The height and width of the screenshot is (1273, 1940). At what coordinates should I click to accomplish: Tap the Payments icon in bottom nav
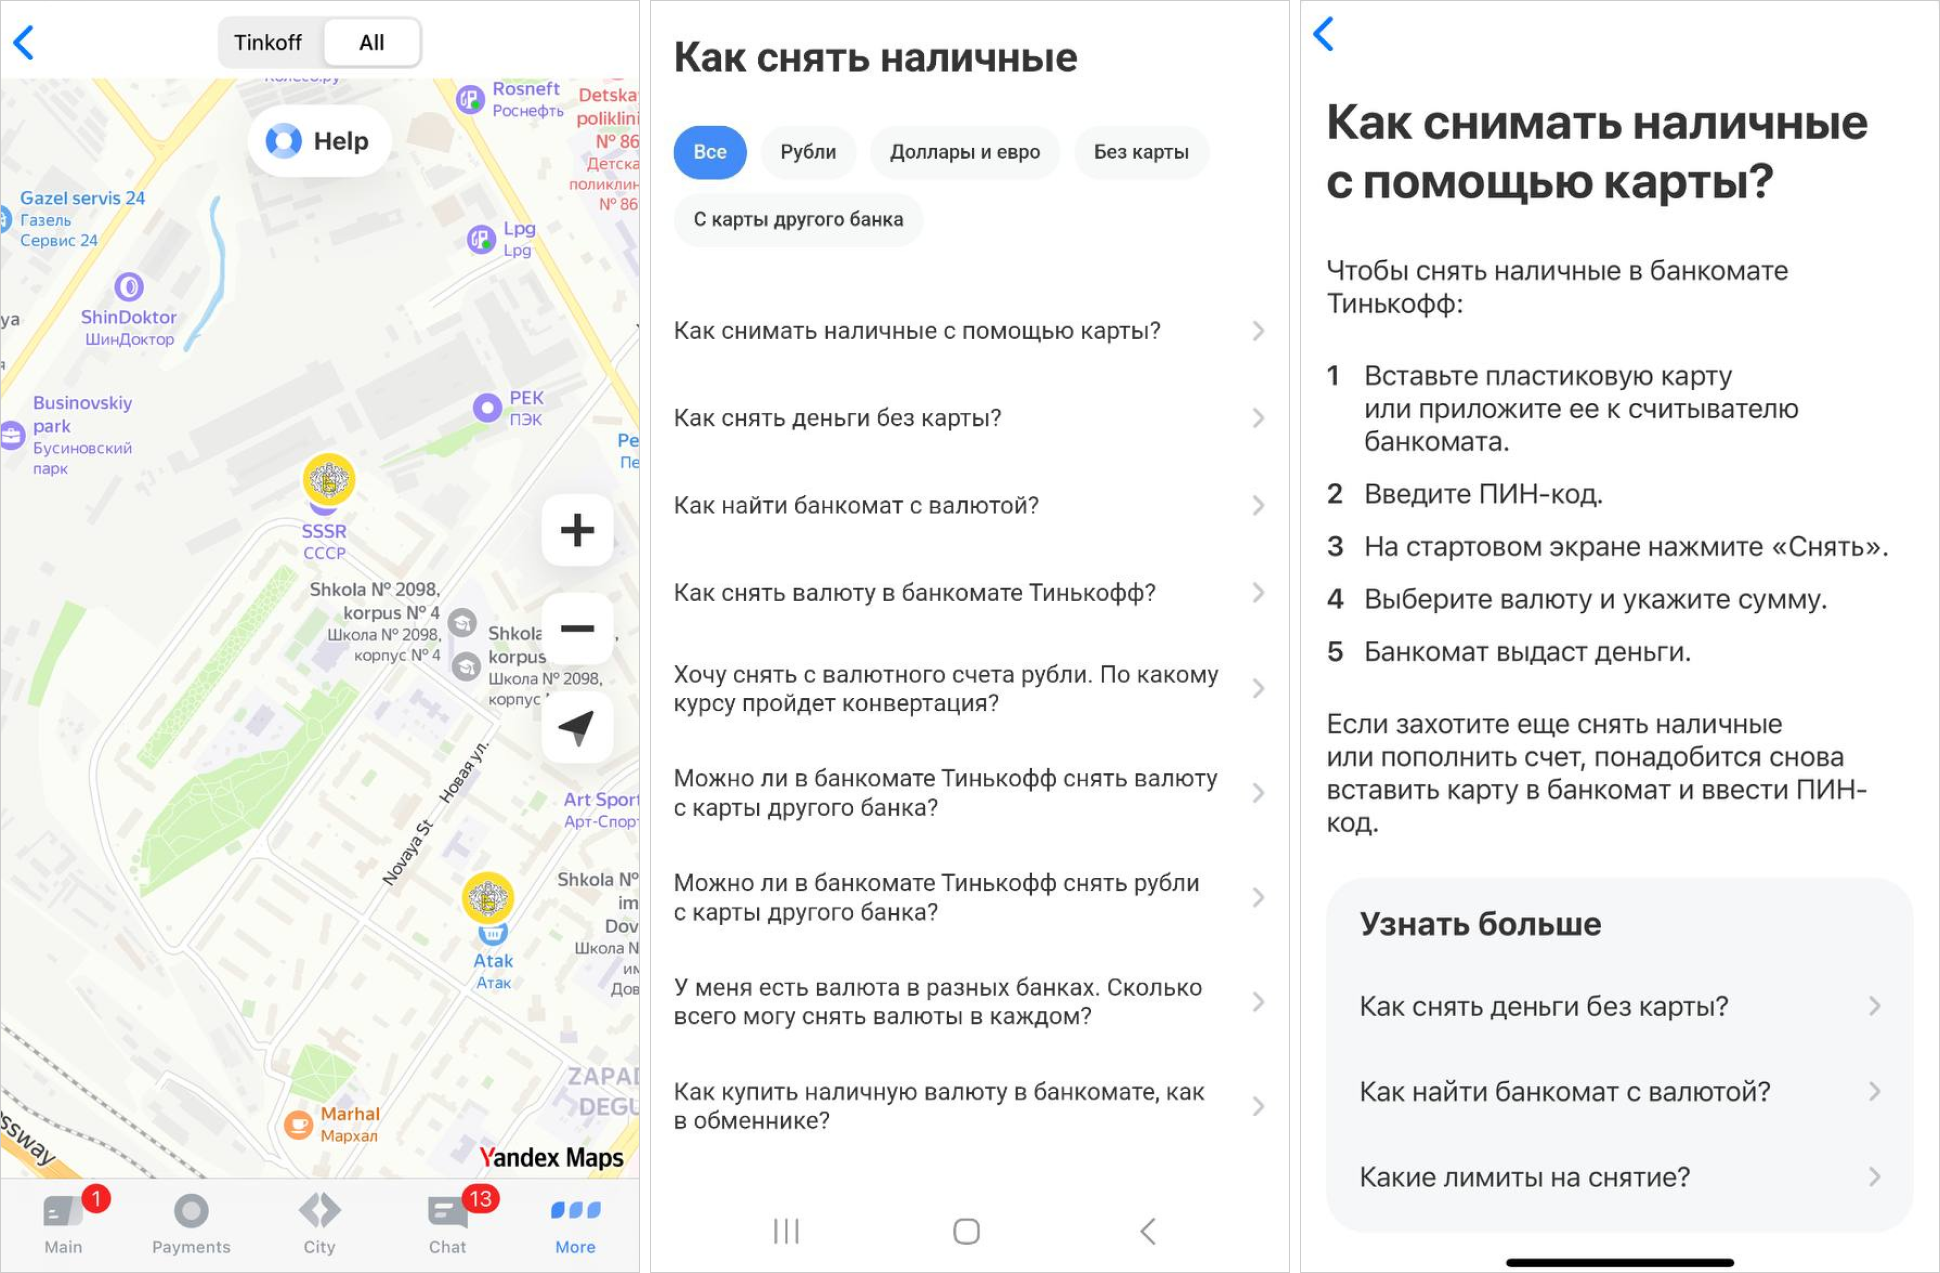(x=192, y=1218)
